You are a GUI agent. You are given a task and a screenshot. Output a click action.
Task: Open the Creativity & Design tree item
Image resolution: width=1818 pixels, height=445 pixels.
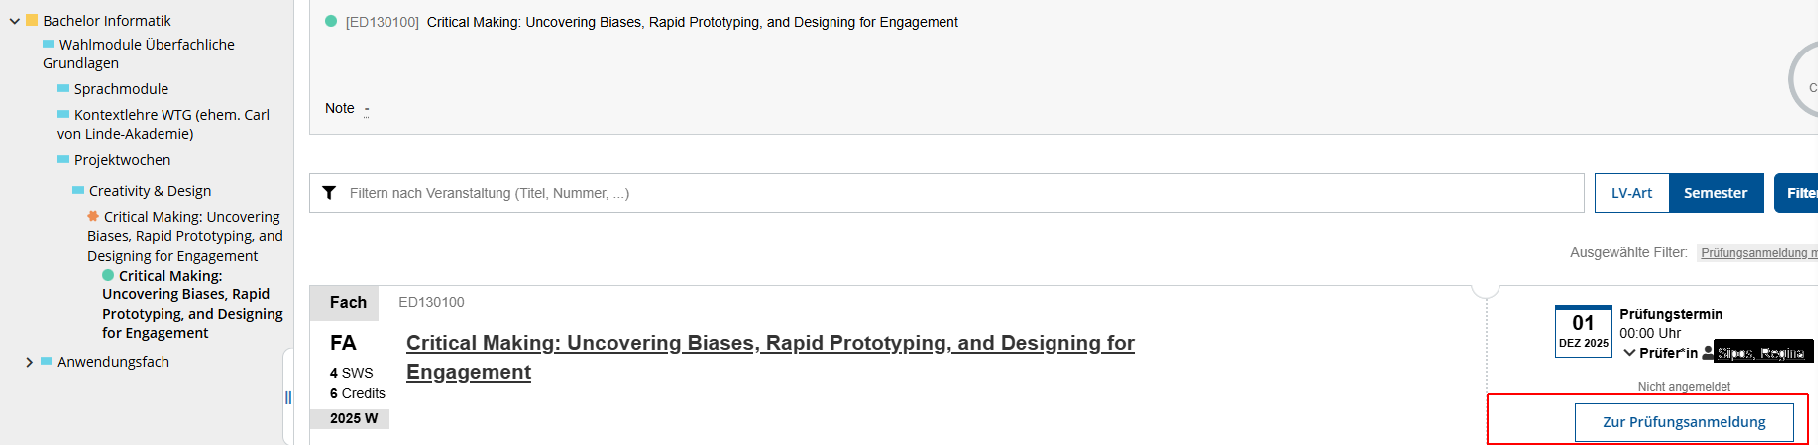pos(150,191)
